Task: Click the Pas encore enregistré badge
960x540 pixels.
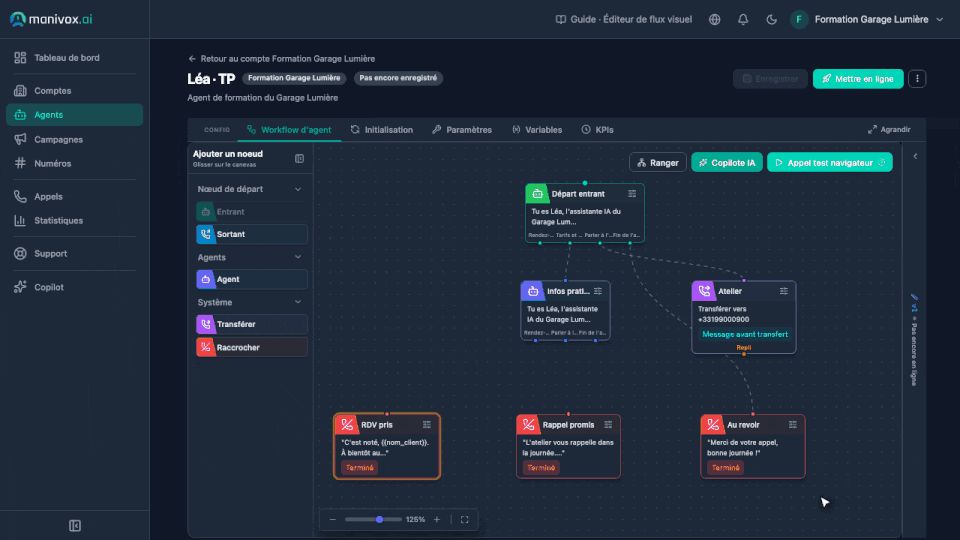Action: click(398, 78)
